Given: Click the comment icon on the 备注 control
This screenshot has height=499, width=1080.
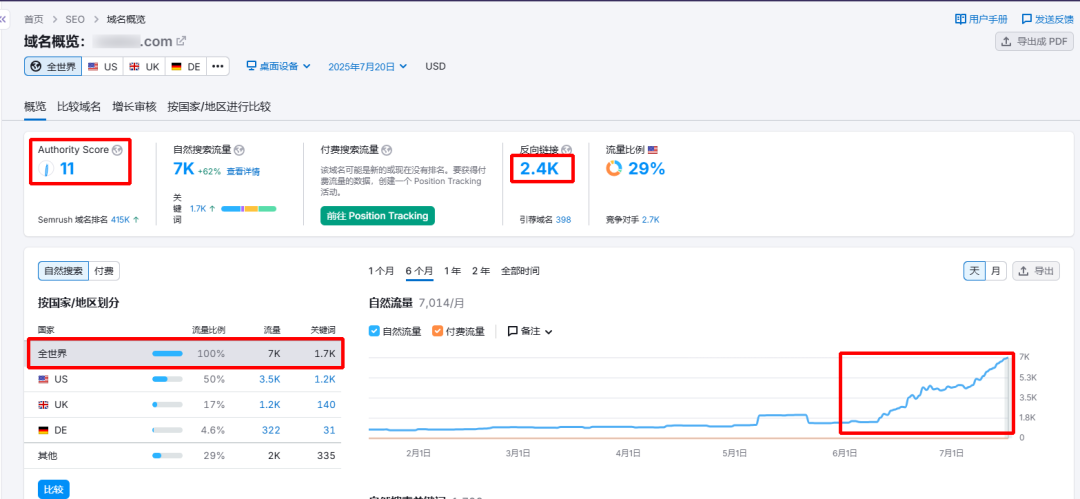Looking at the screenshot, I should (x=512, y=331).
